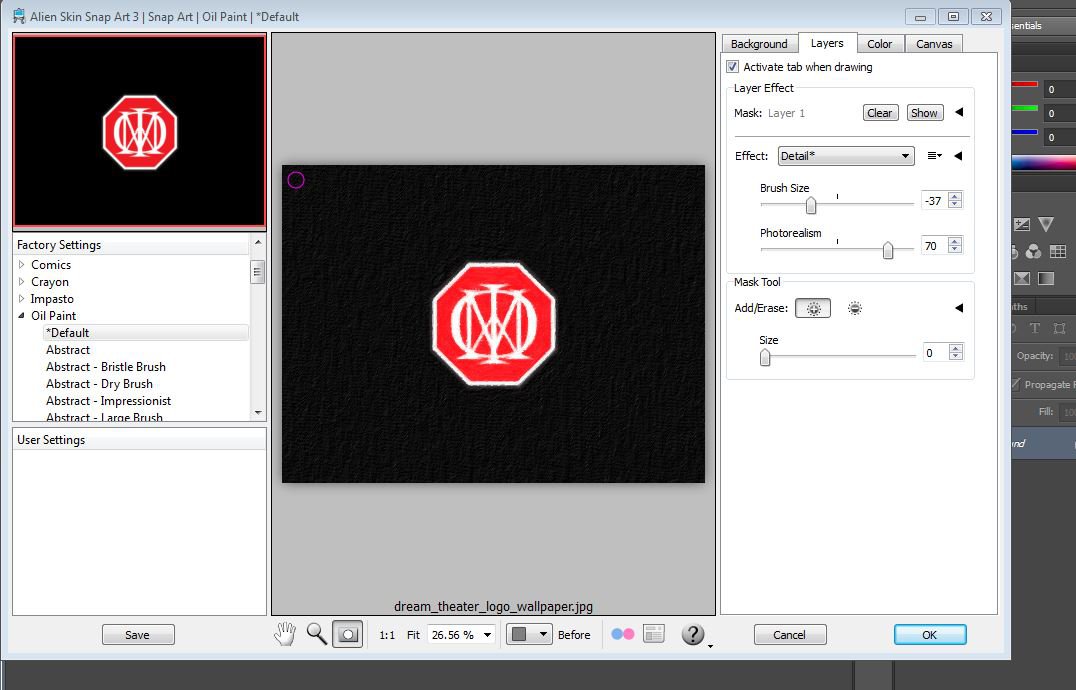Click the logo navigator thumbnail
This screenshot has height=690, width=1076.
[139, 131]
